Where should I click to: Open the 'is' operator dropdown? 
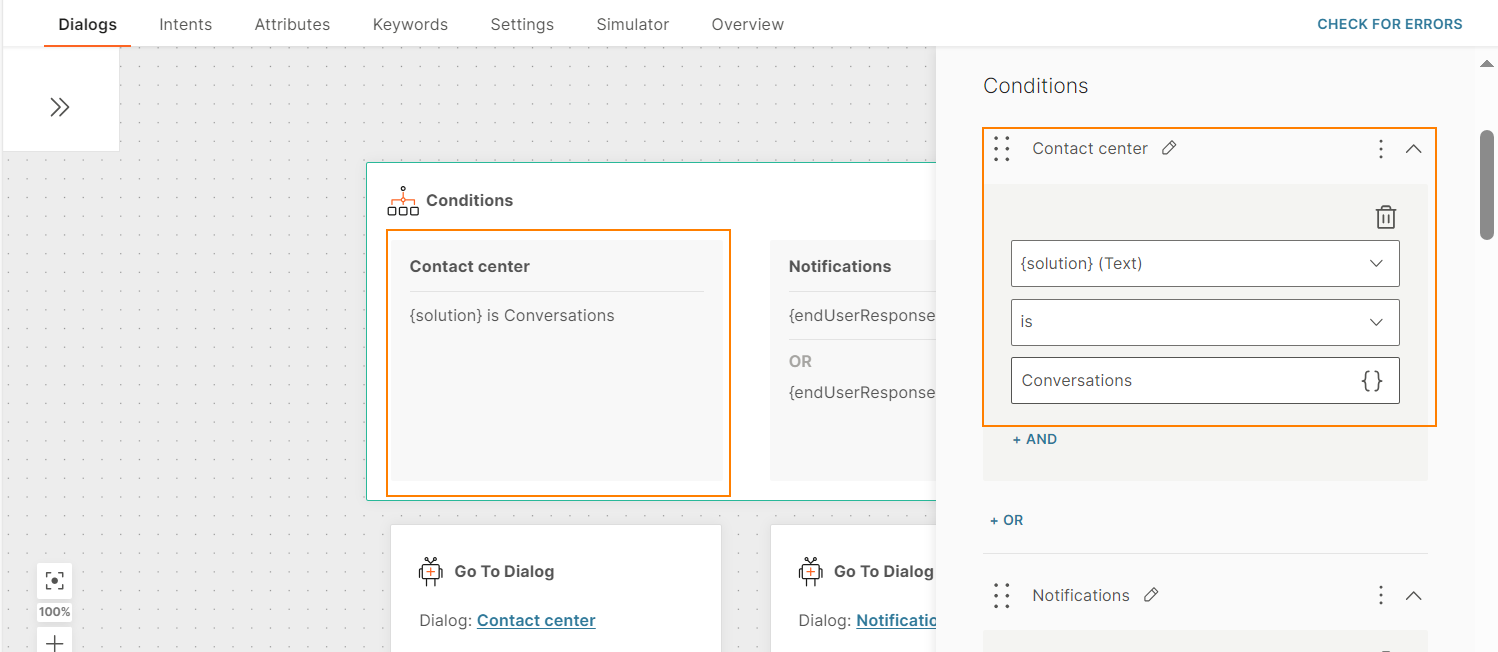(1204, 322)
